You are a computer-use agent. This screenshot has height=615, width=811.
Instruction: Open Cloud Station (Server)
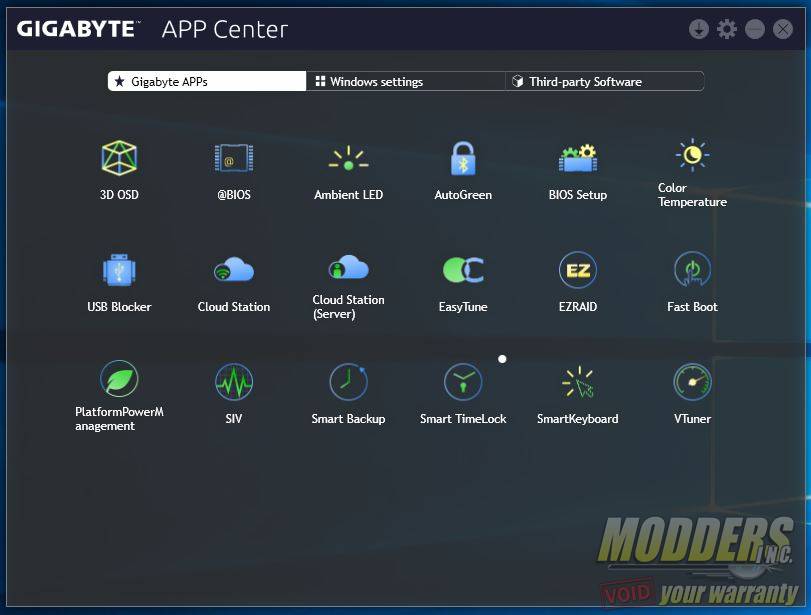[348, 268]
